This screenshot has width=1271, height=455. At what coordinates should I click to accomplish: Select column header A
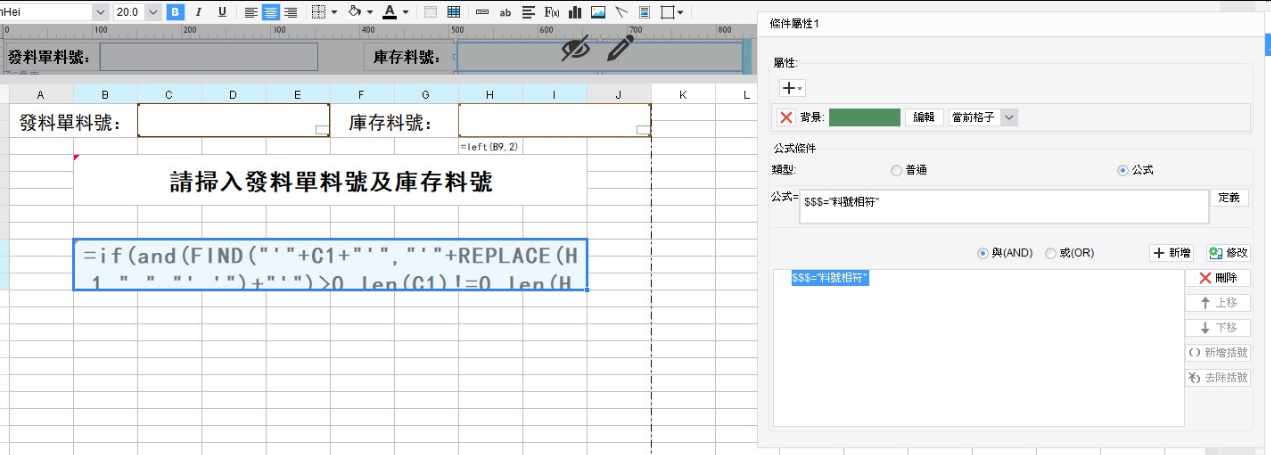pos(41,94)
